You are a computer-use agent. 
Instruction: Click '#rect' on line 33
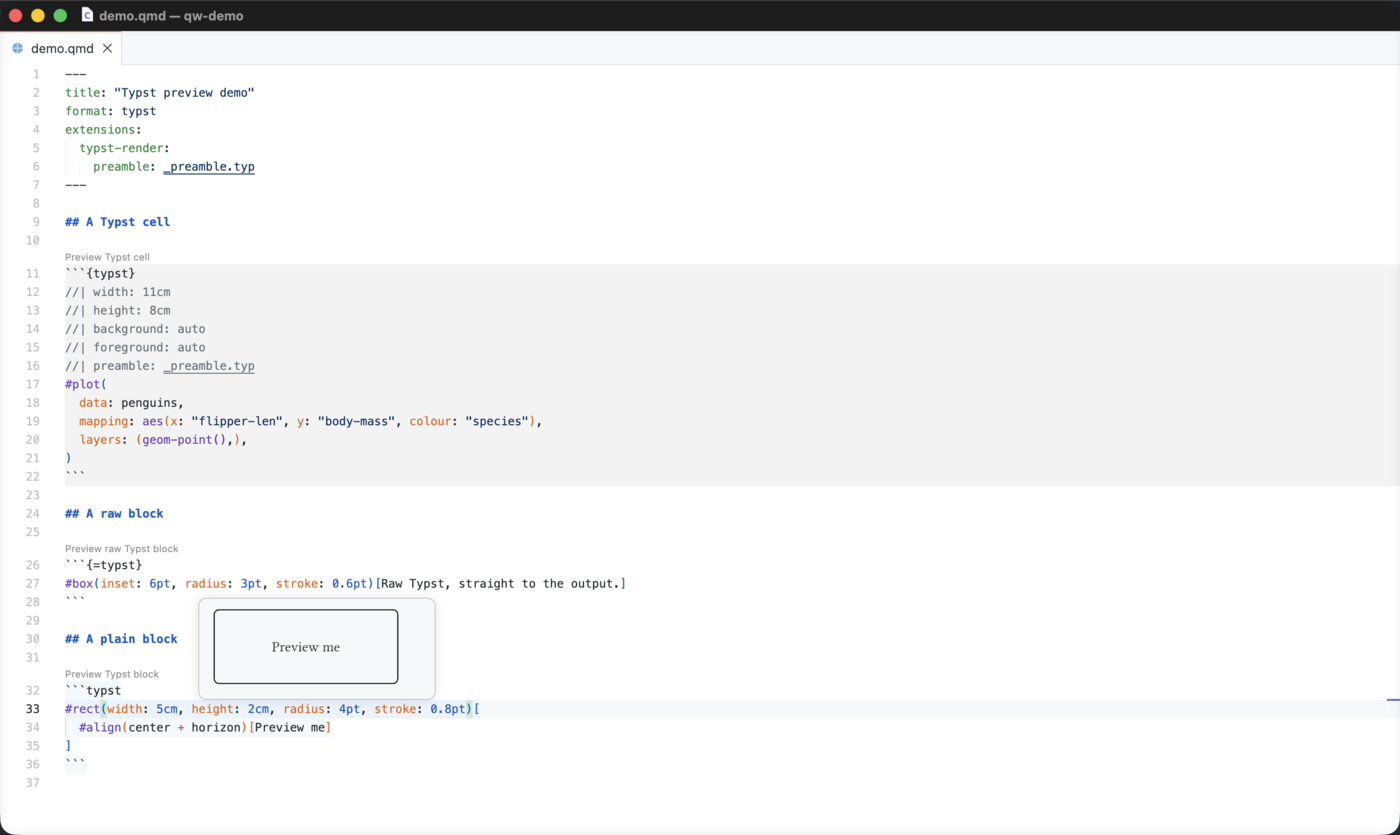click(x=82, y=709)
